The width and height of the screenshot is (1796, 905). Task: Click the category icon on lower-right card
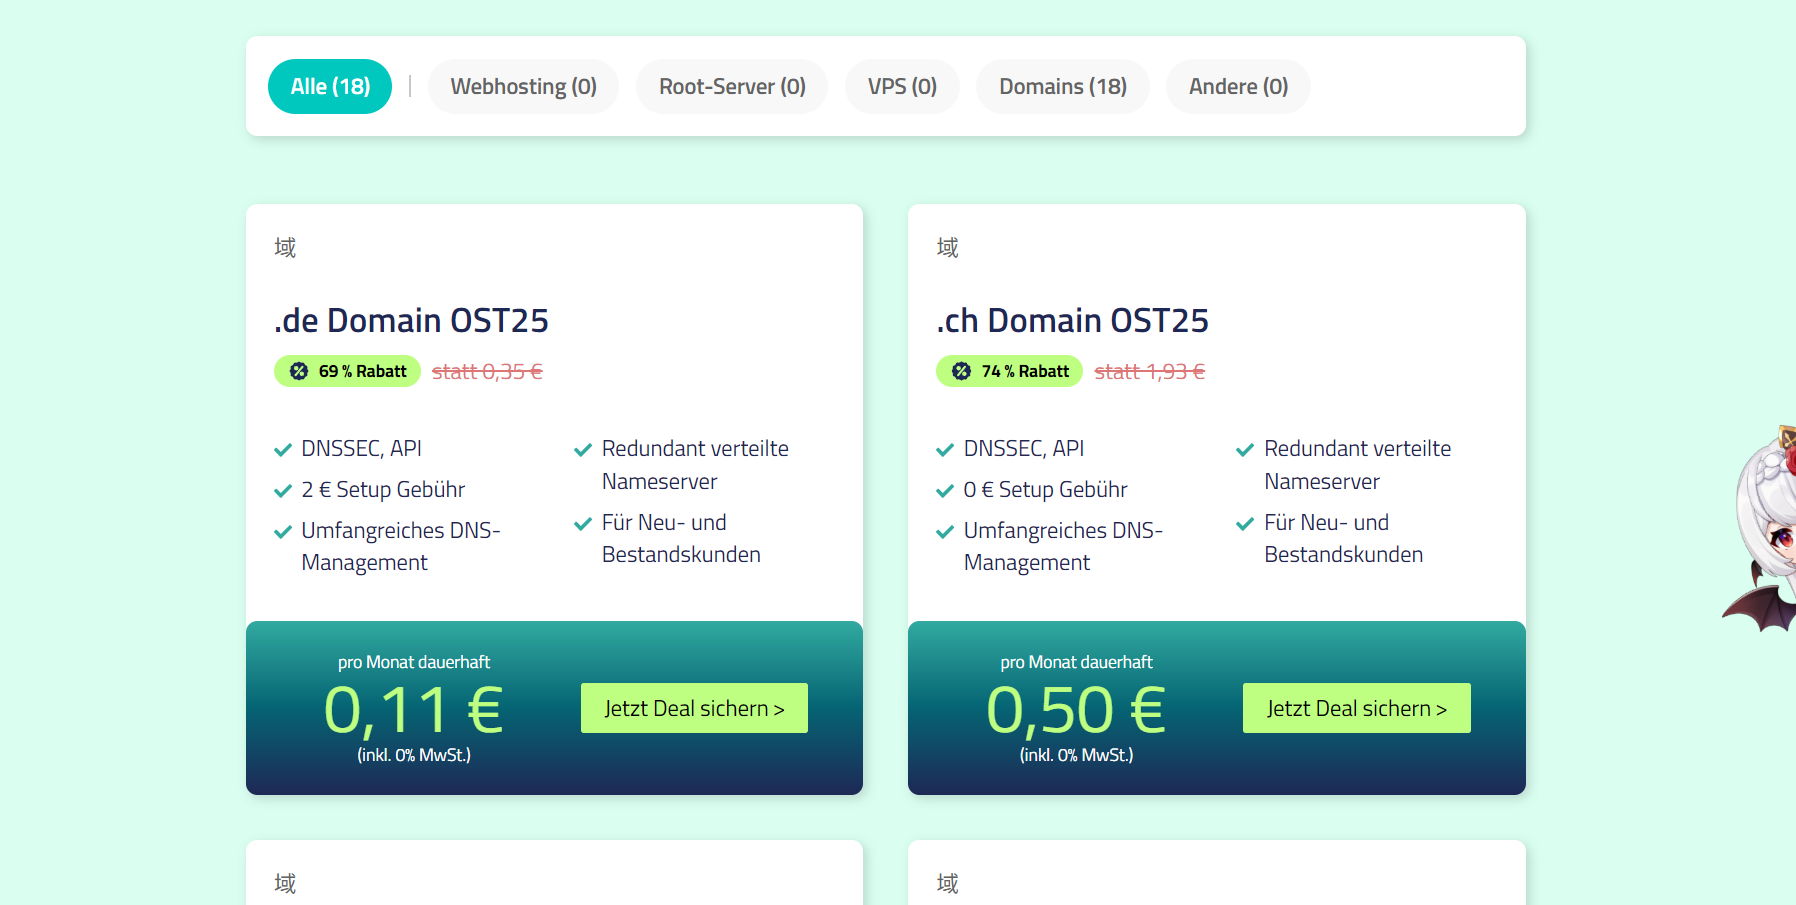tap(947, 883)
